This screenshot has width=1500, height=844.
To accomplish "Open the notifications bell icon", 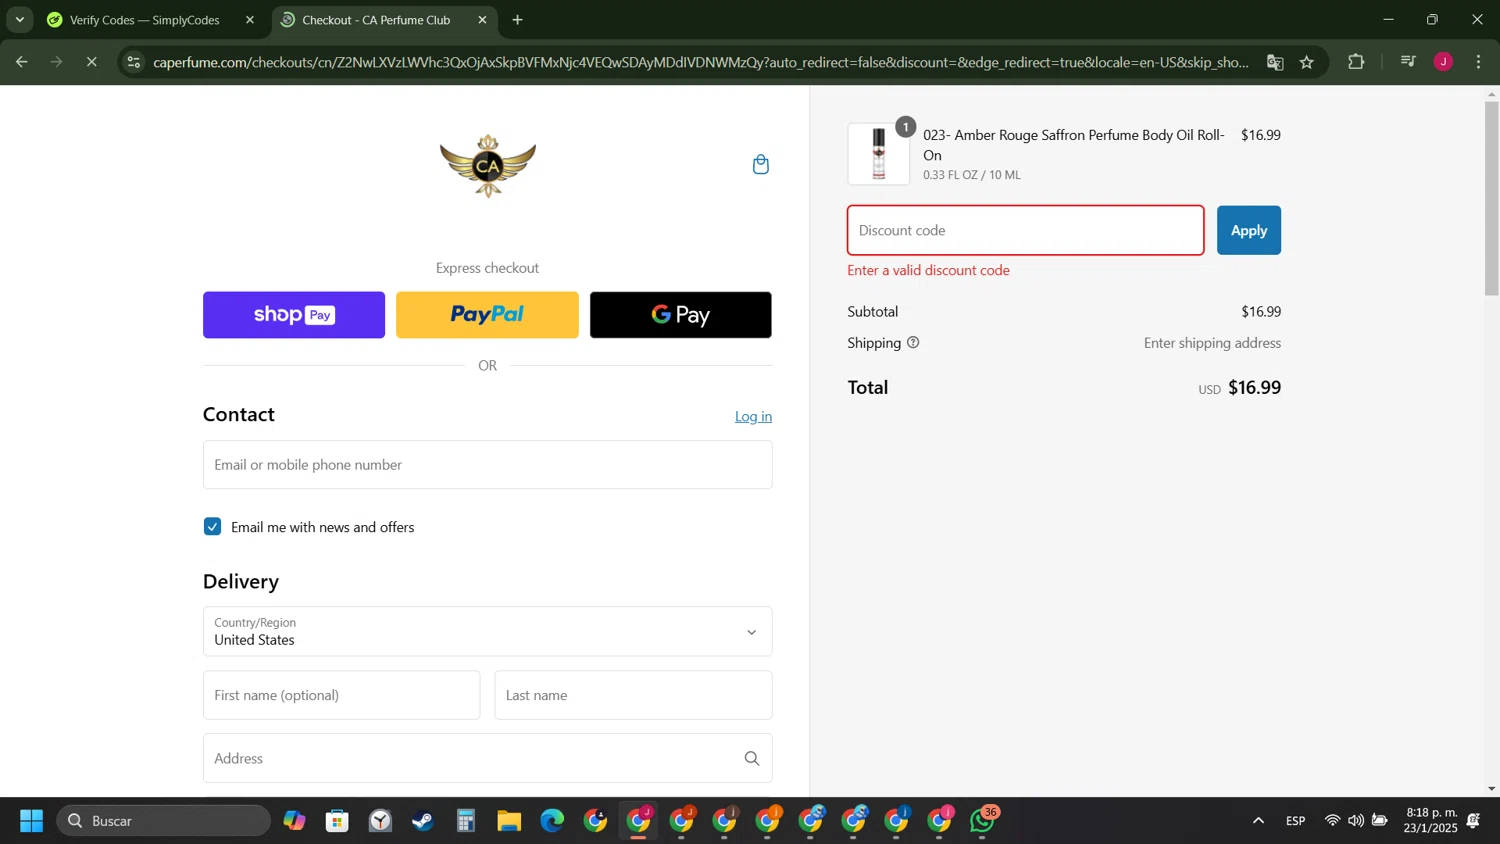I will [x=1474, y=821].
